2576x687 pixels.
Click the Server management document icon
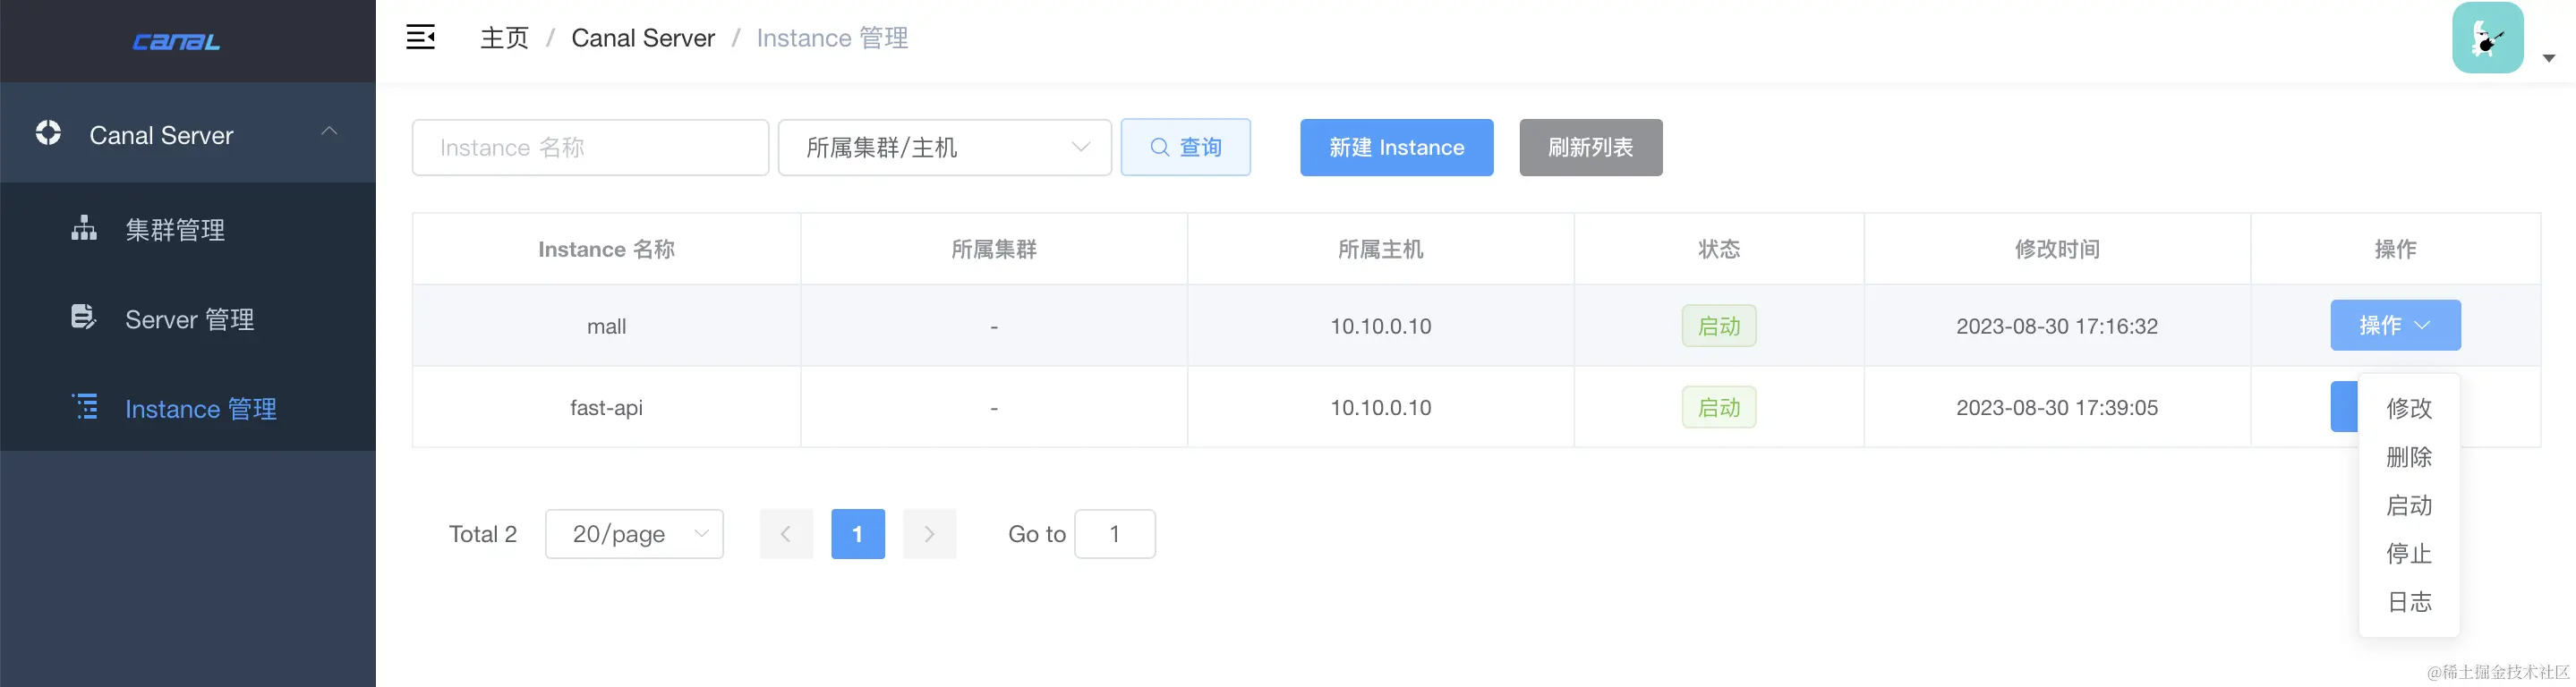(84, 317)
